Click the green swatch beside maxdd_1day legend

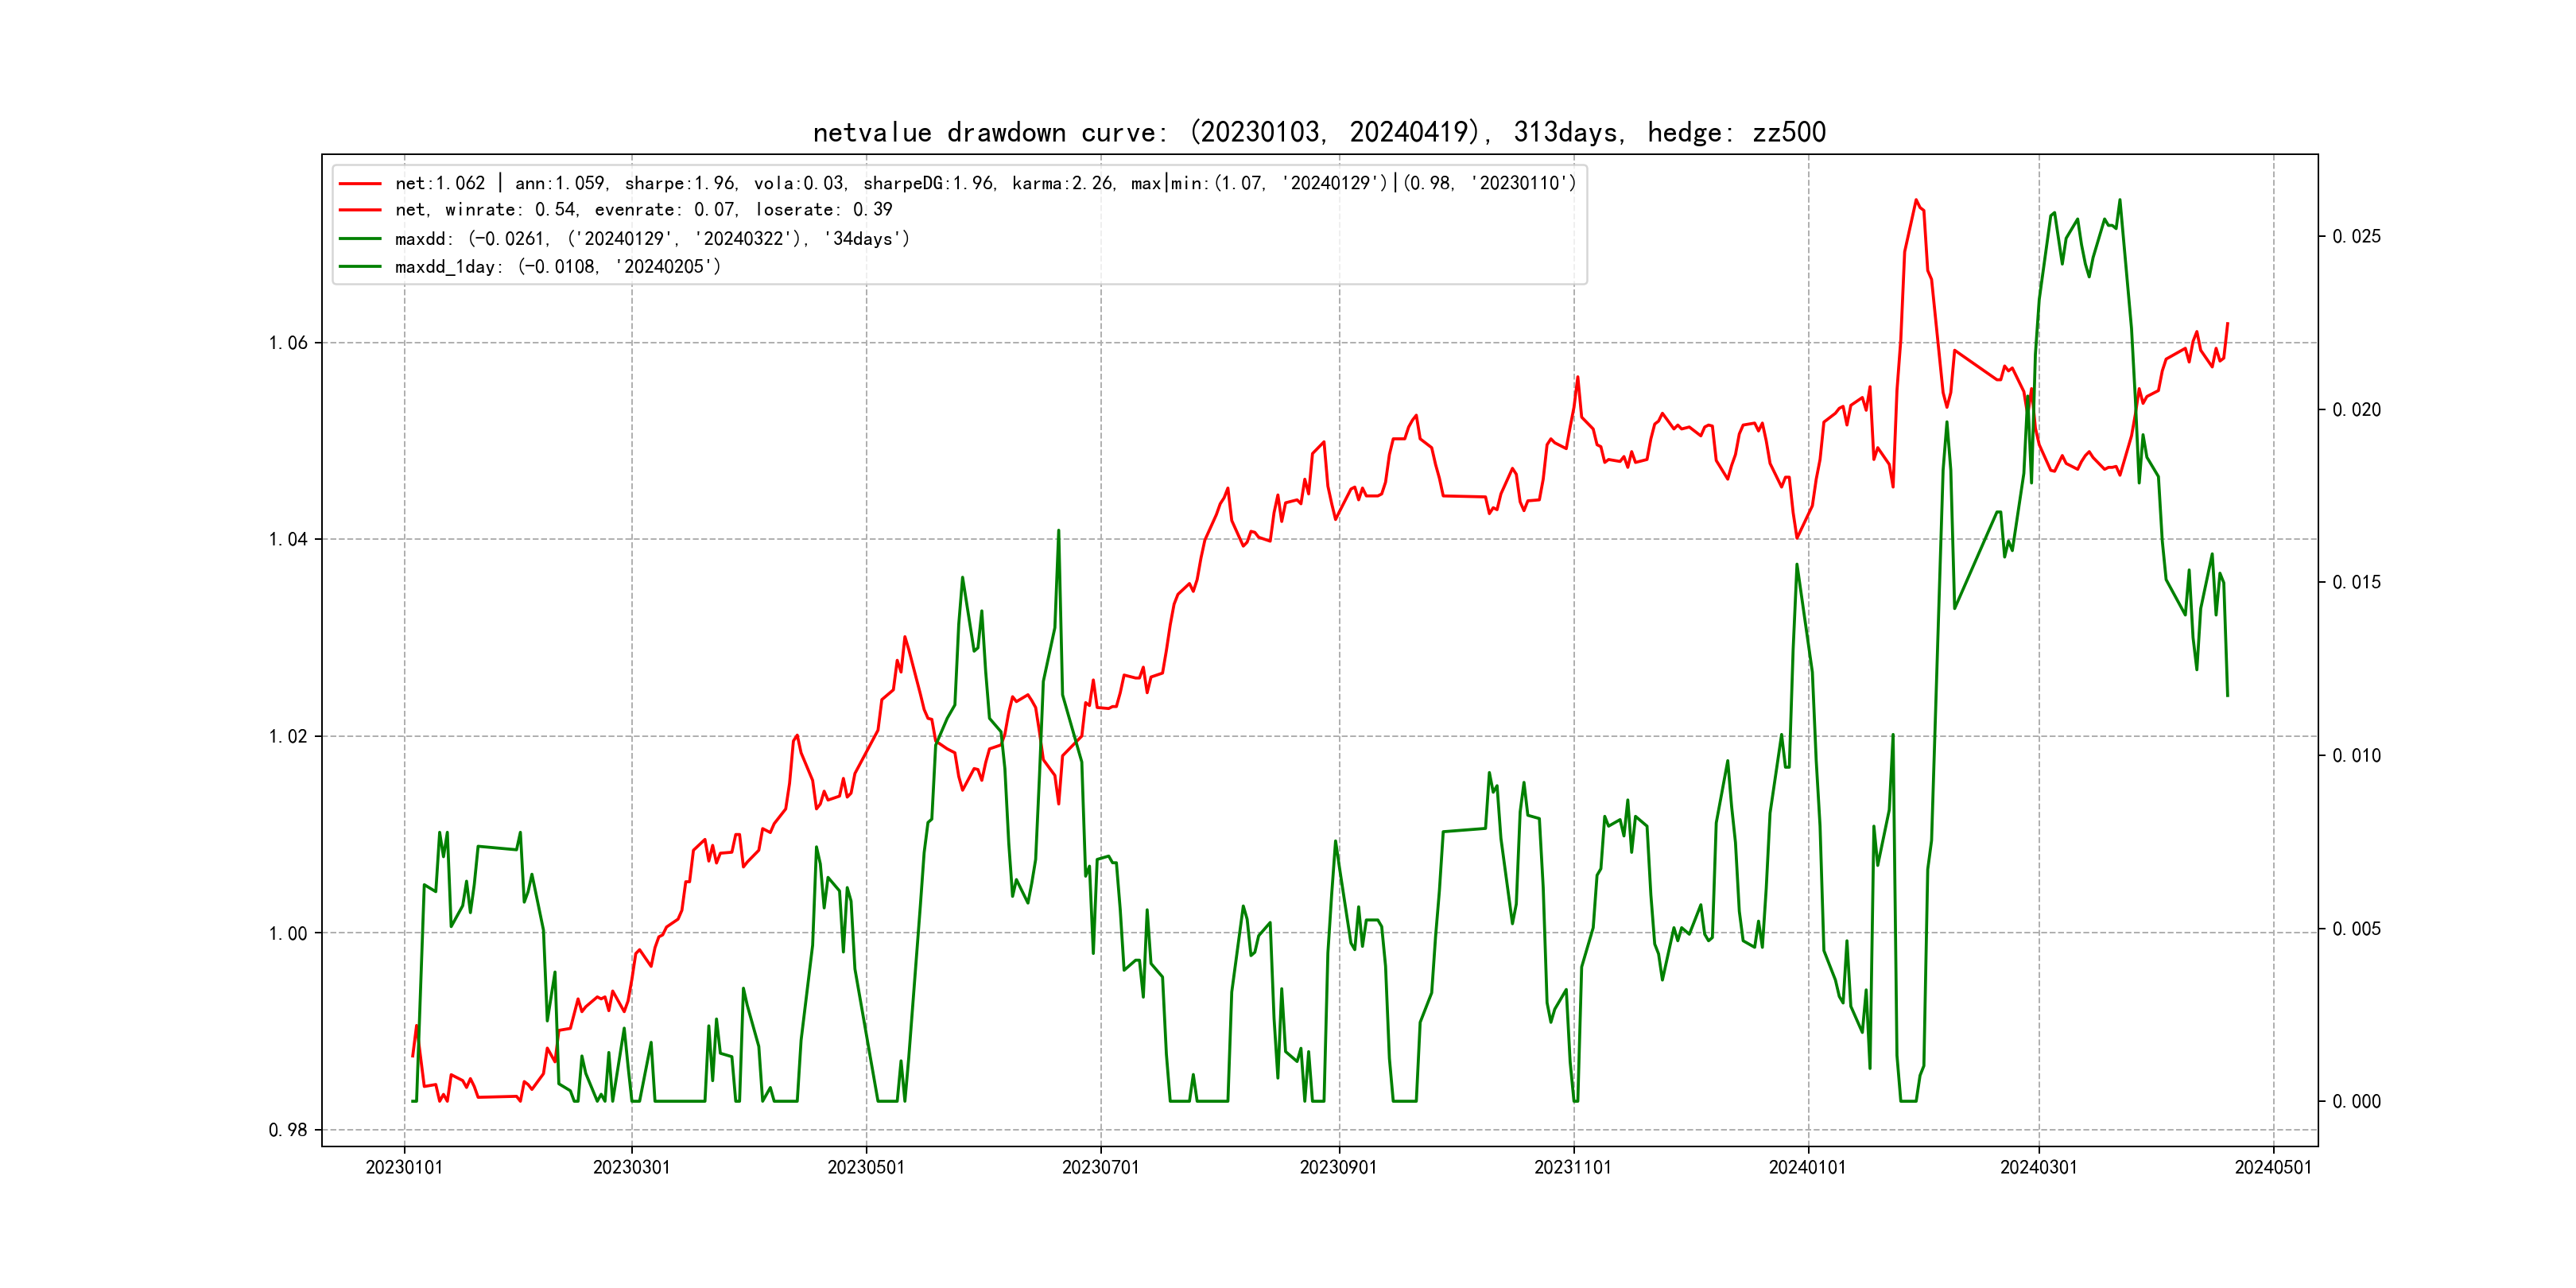359,267
